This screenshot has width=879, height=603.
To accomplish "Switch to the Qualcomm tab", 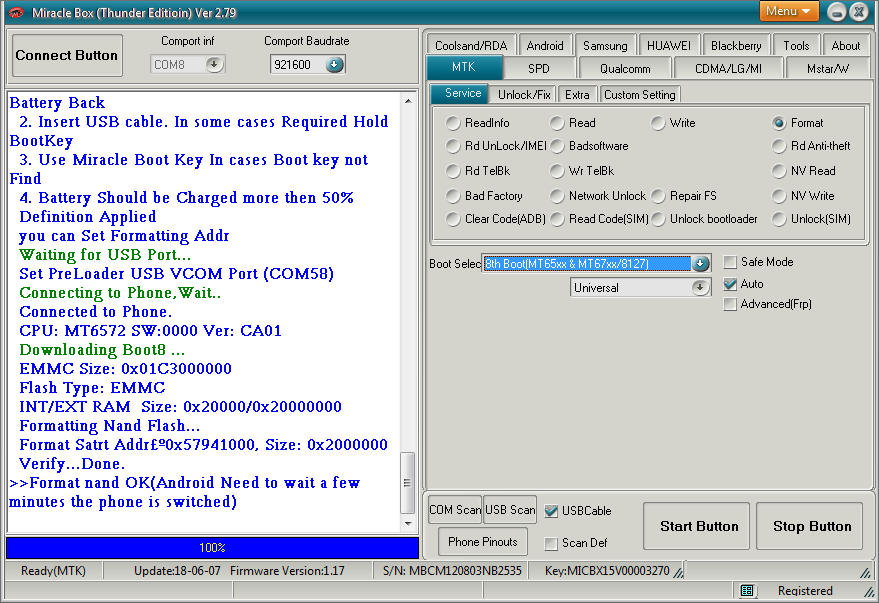I will coord(625,69).
